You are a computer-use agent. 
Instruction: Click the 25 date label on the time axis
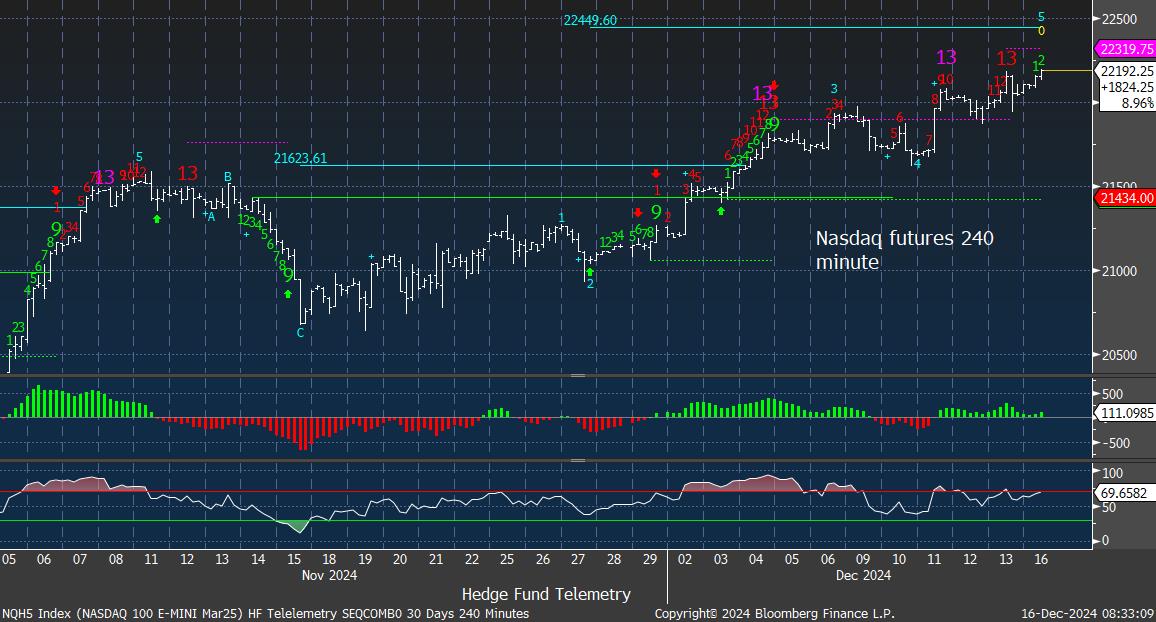[506, 559]
